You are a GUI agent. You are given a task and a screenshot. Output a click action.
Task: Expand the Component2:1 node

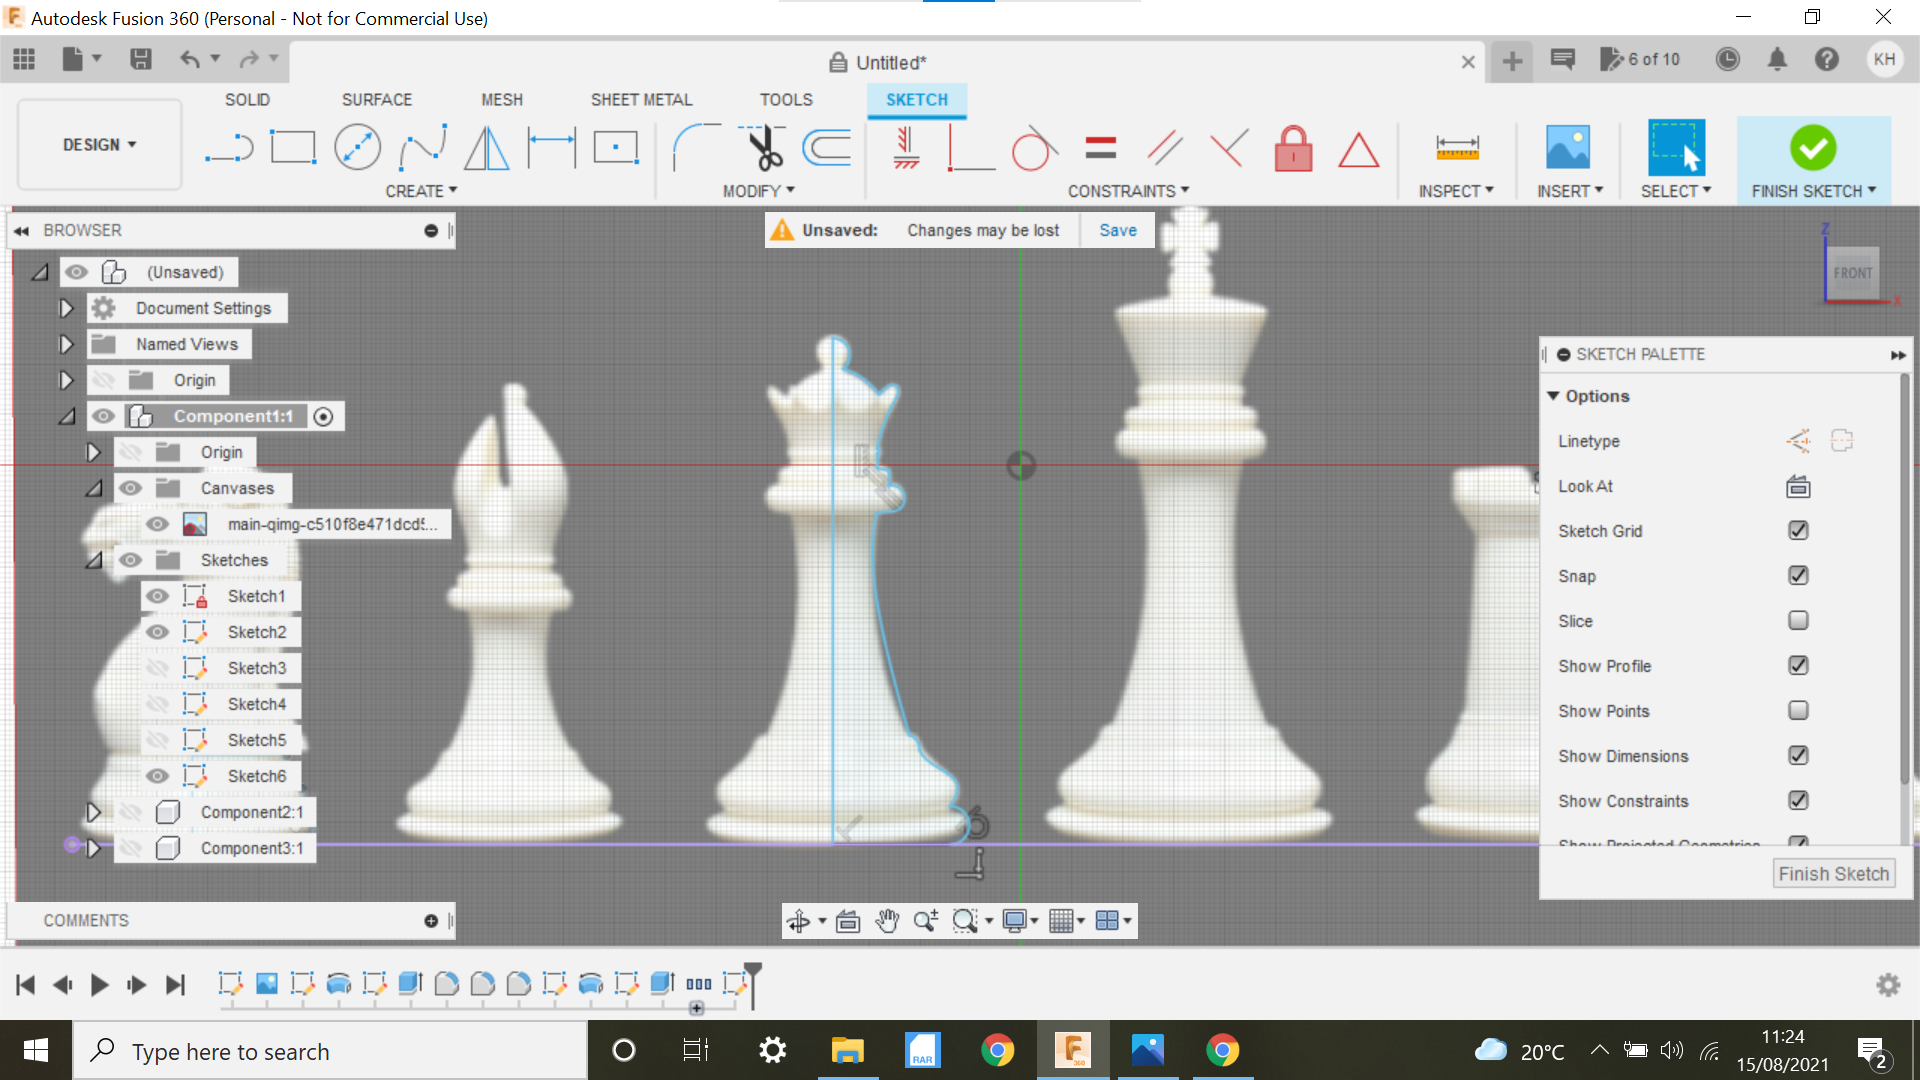pyautogui.click(x=94, y=811)
